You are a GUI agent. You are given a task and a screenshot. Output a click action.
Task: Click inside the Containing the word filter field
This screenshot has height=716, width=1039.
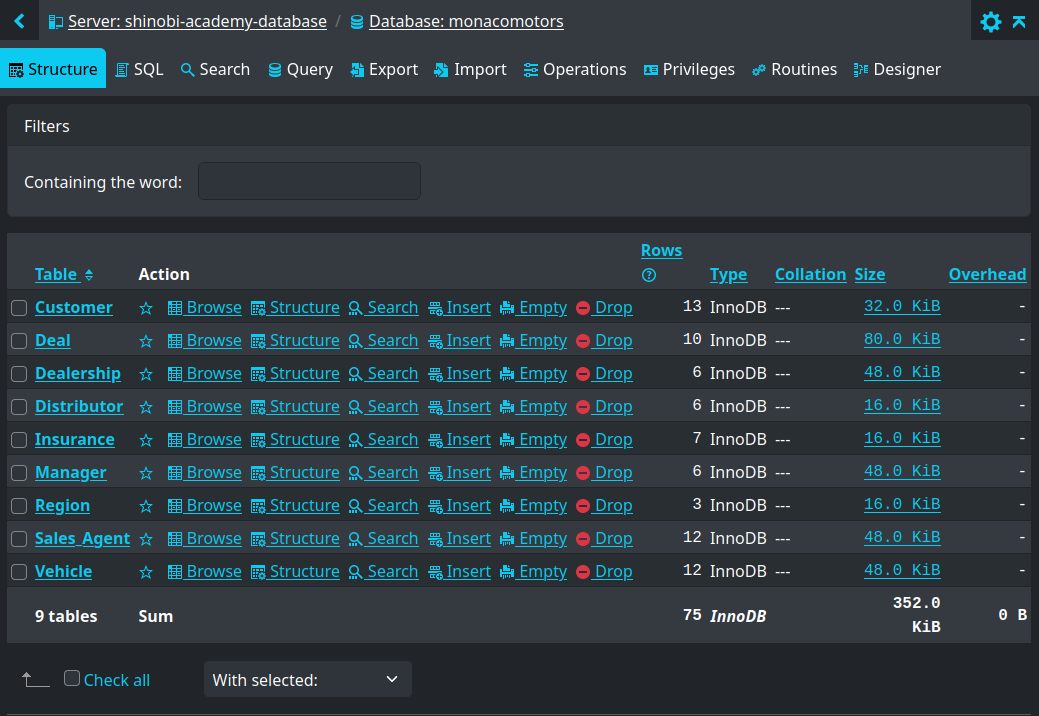(x=308, y=181)
